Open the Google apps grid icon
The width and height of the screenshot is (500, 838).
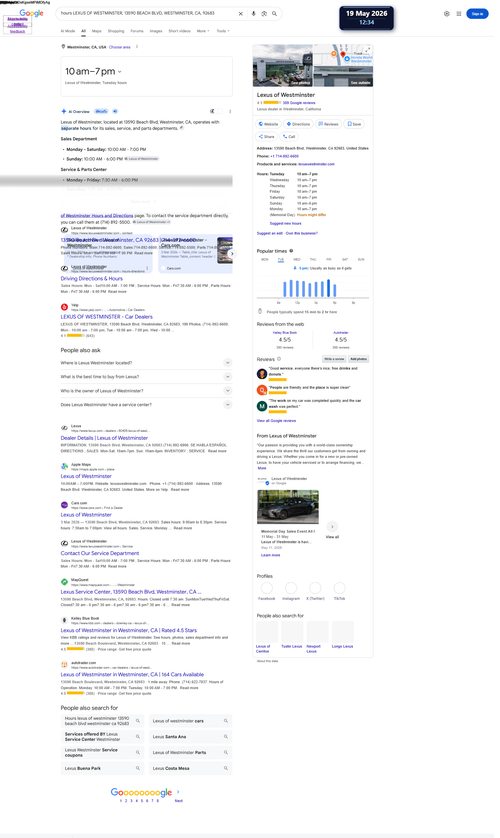pyautogui.click(x=458, y=13)
